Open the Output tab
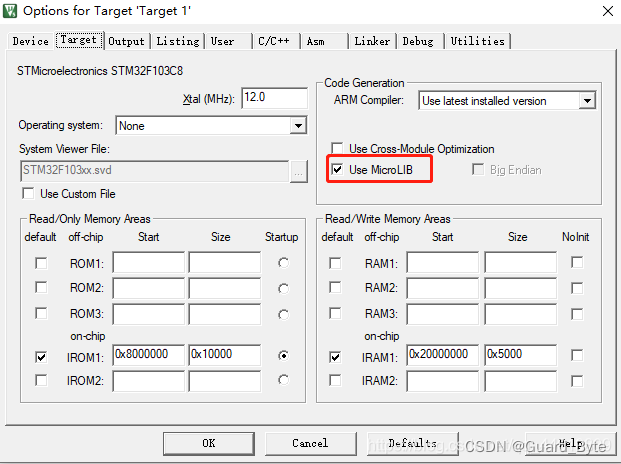Viewport: 621px width, 464px height. [126, 41]
